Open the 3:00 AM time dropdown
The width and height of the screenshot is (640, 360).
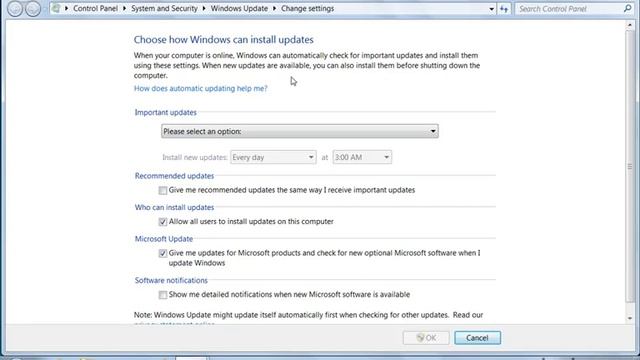(362, 157)
